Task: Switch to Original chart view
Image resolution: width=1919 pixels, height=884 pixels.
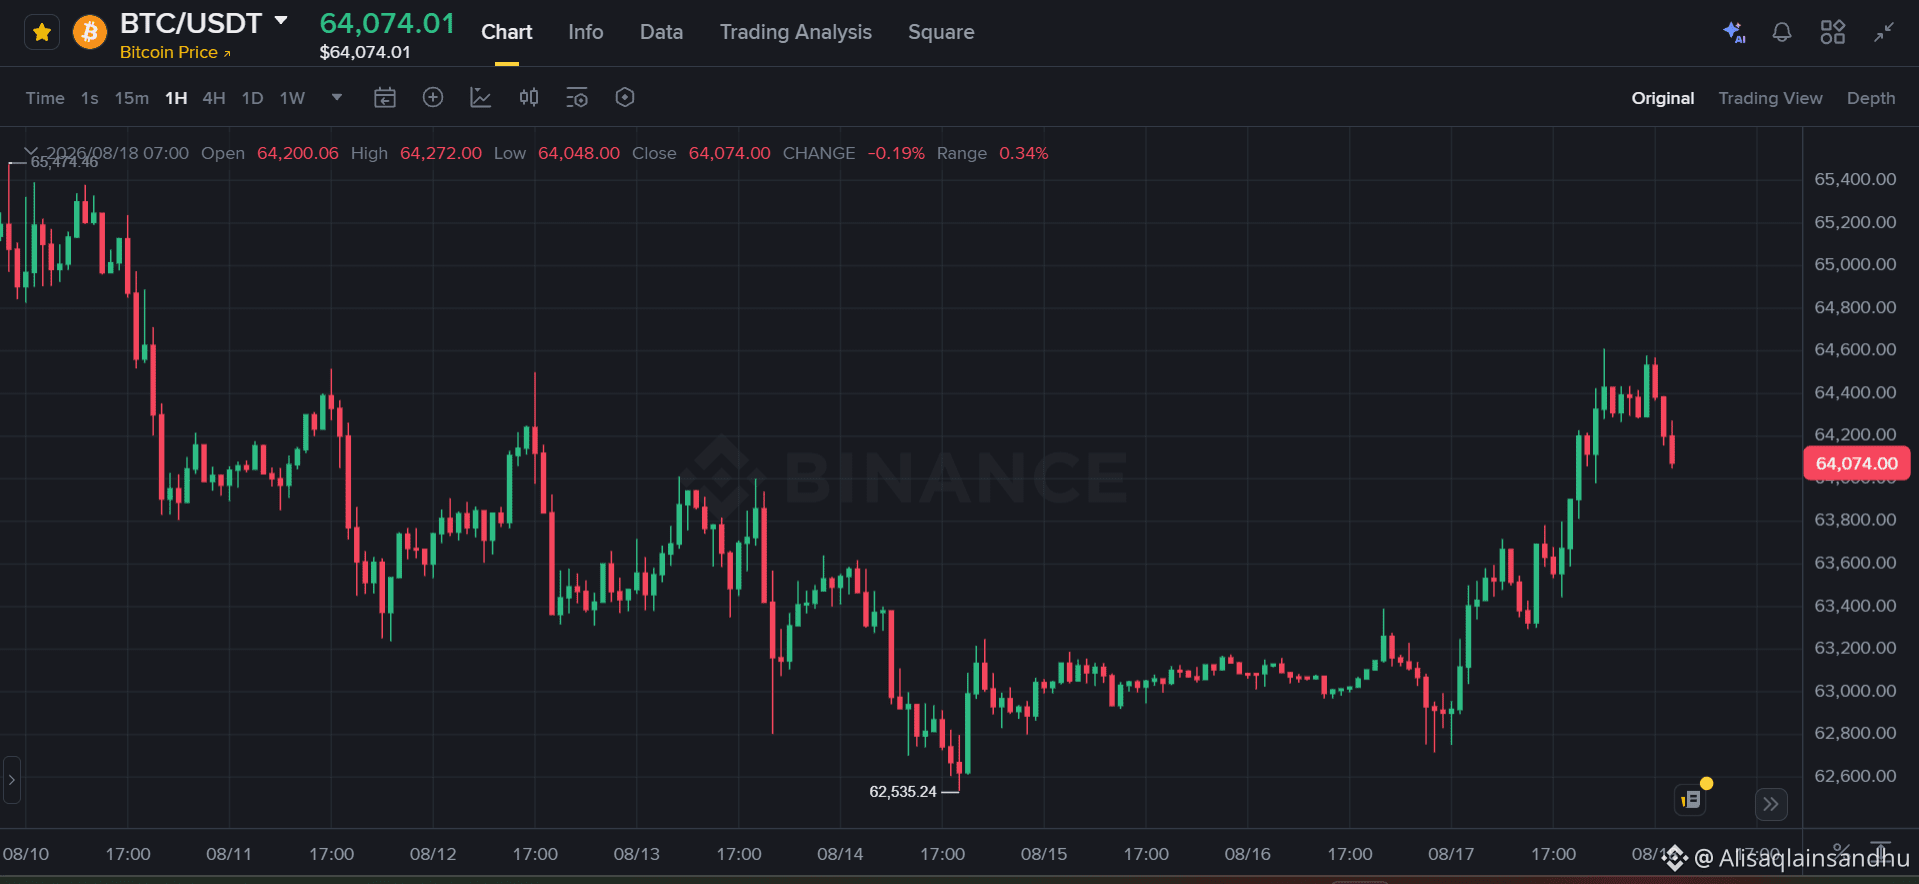Action: [x=1662, y=98]
